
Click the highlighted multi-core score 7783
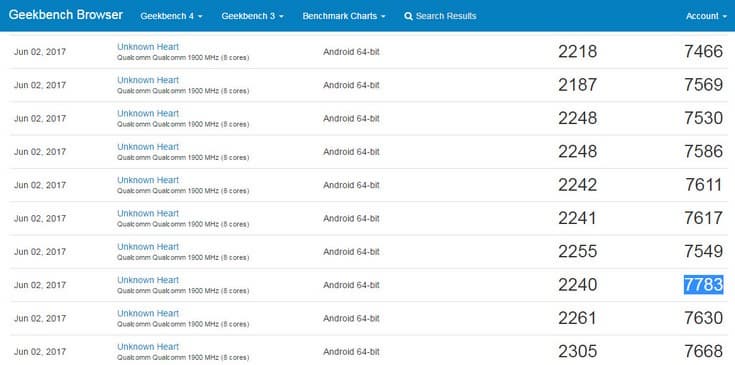tap(703, 284)
